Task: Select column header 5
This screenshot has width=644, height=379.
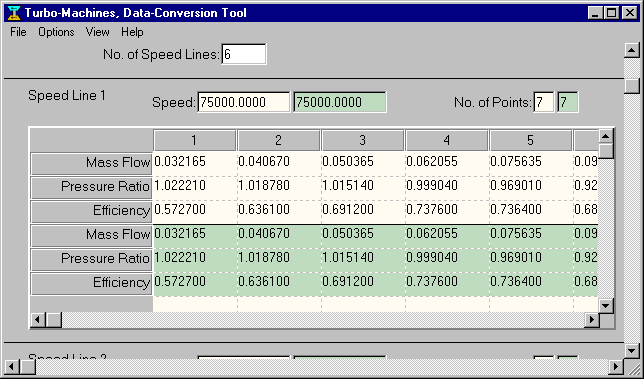Action: click(531, 140)
